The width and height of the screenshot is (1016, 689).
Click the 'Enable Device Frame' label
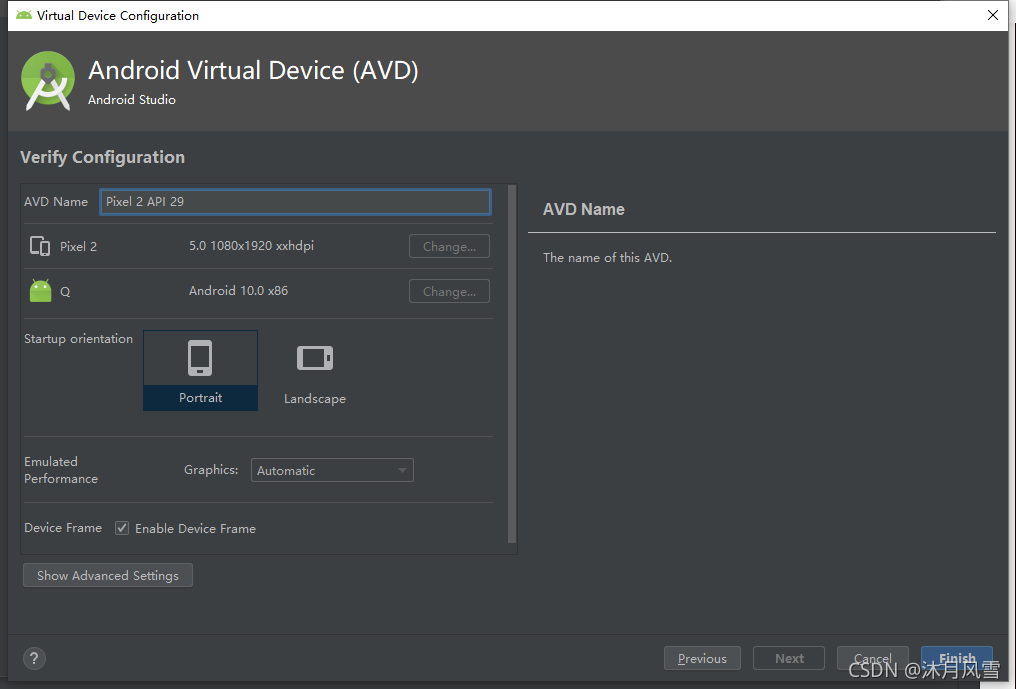[x=195, y=529]
